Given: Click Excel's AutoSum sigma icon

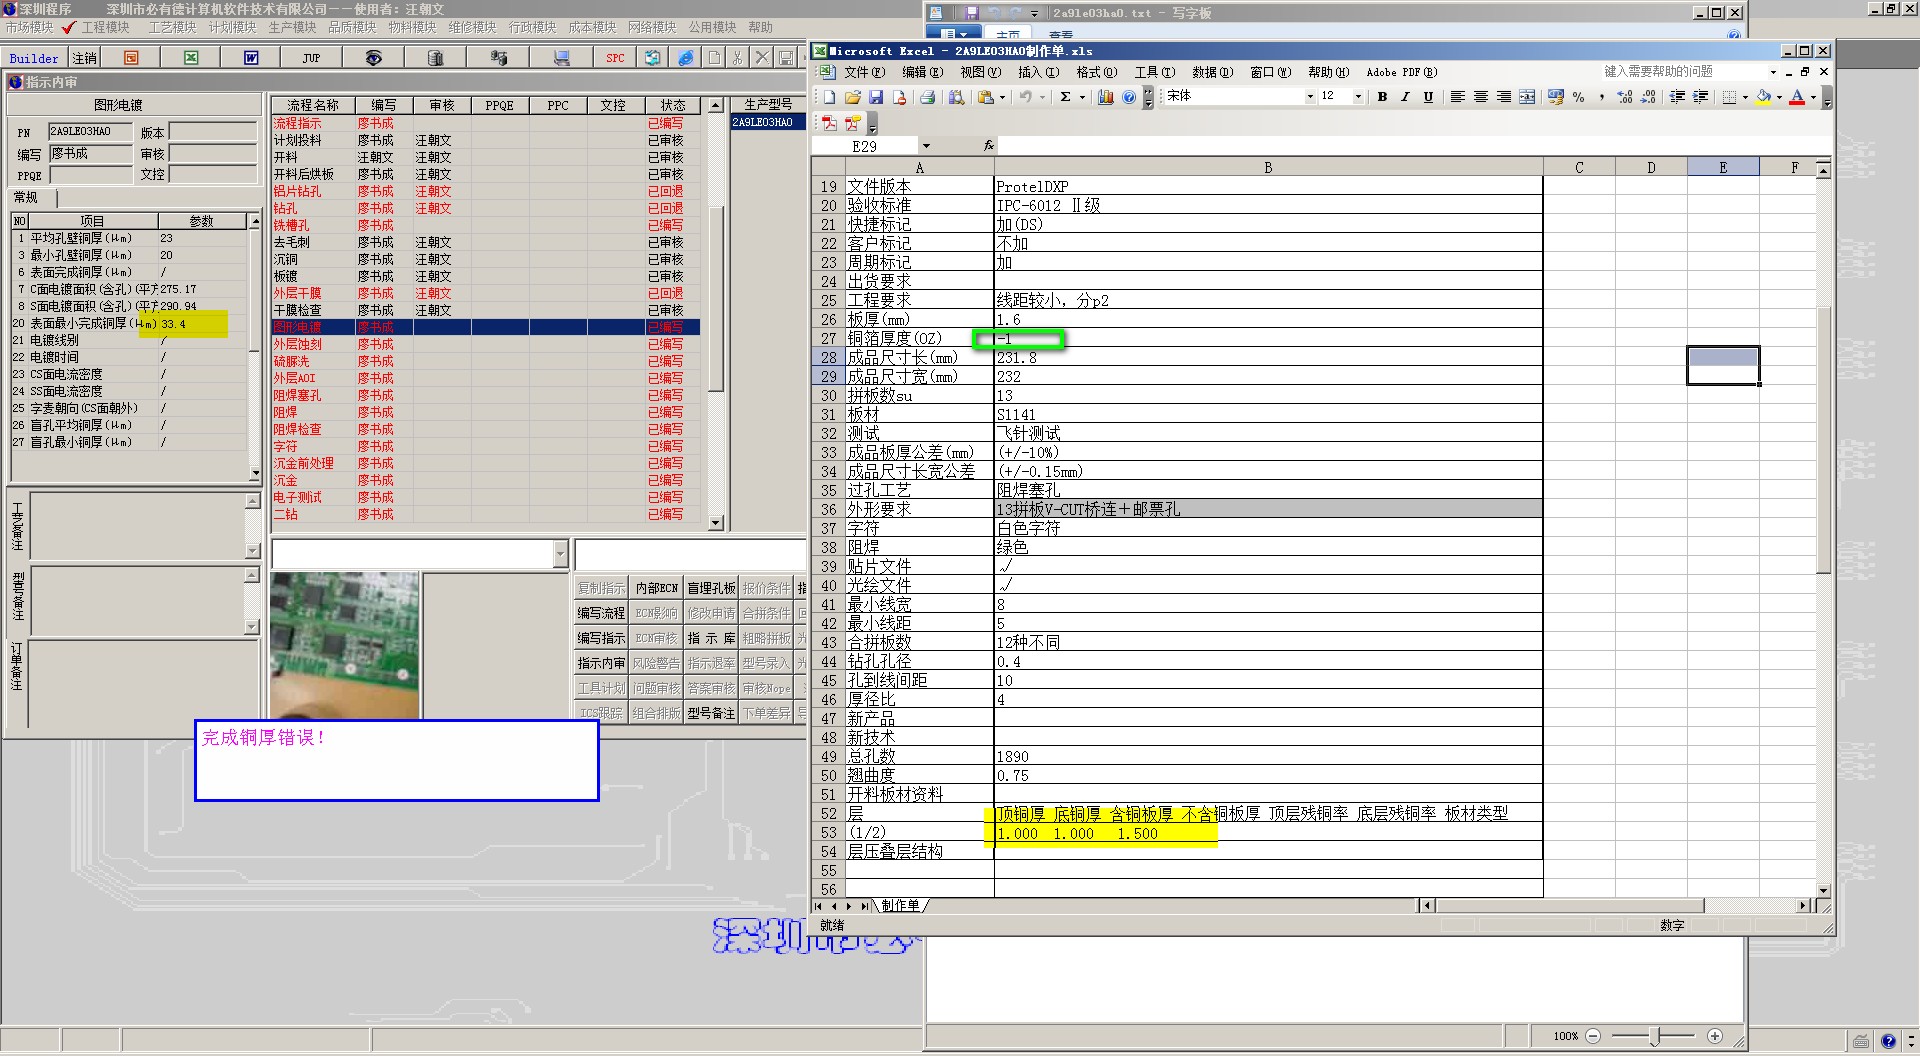Looking at the screenshot, I should tap(1065, 97).
